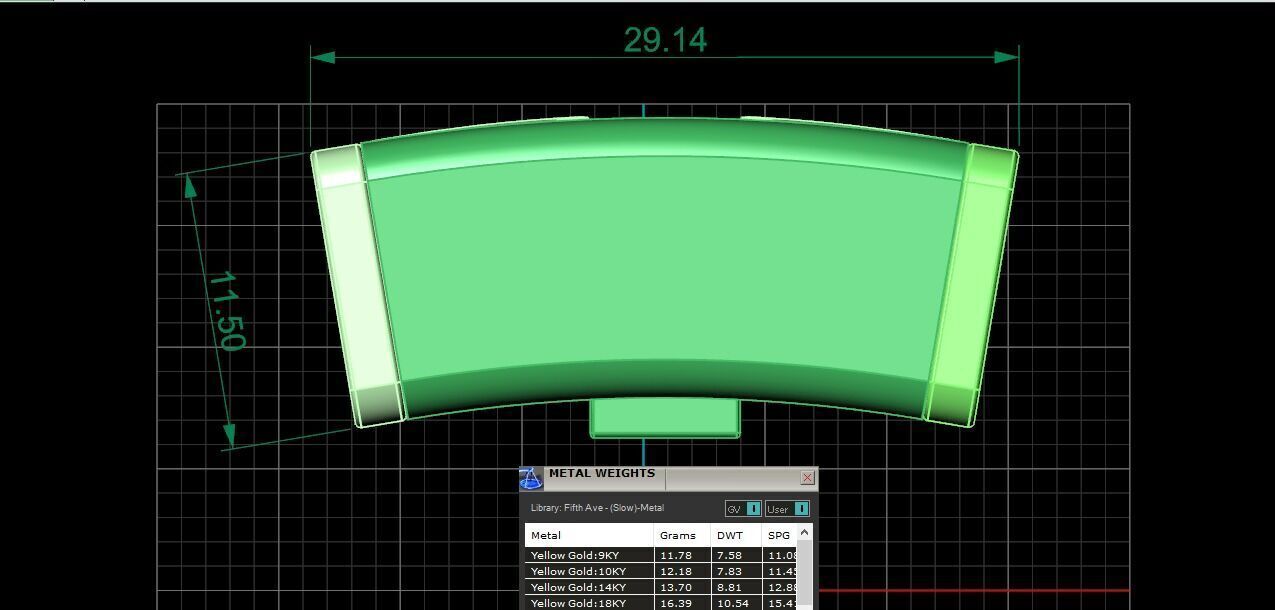Select the Yellow Gold:14KY row
Screen dimensions: 1275x610
[x=660, y=587]
